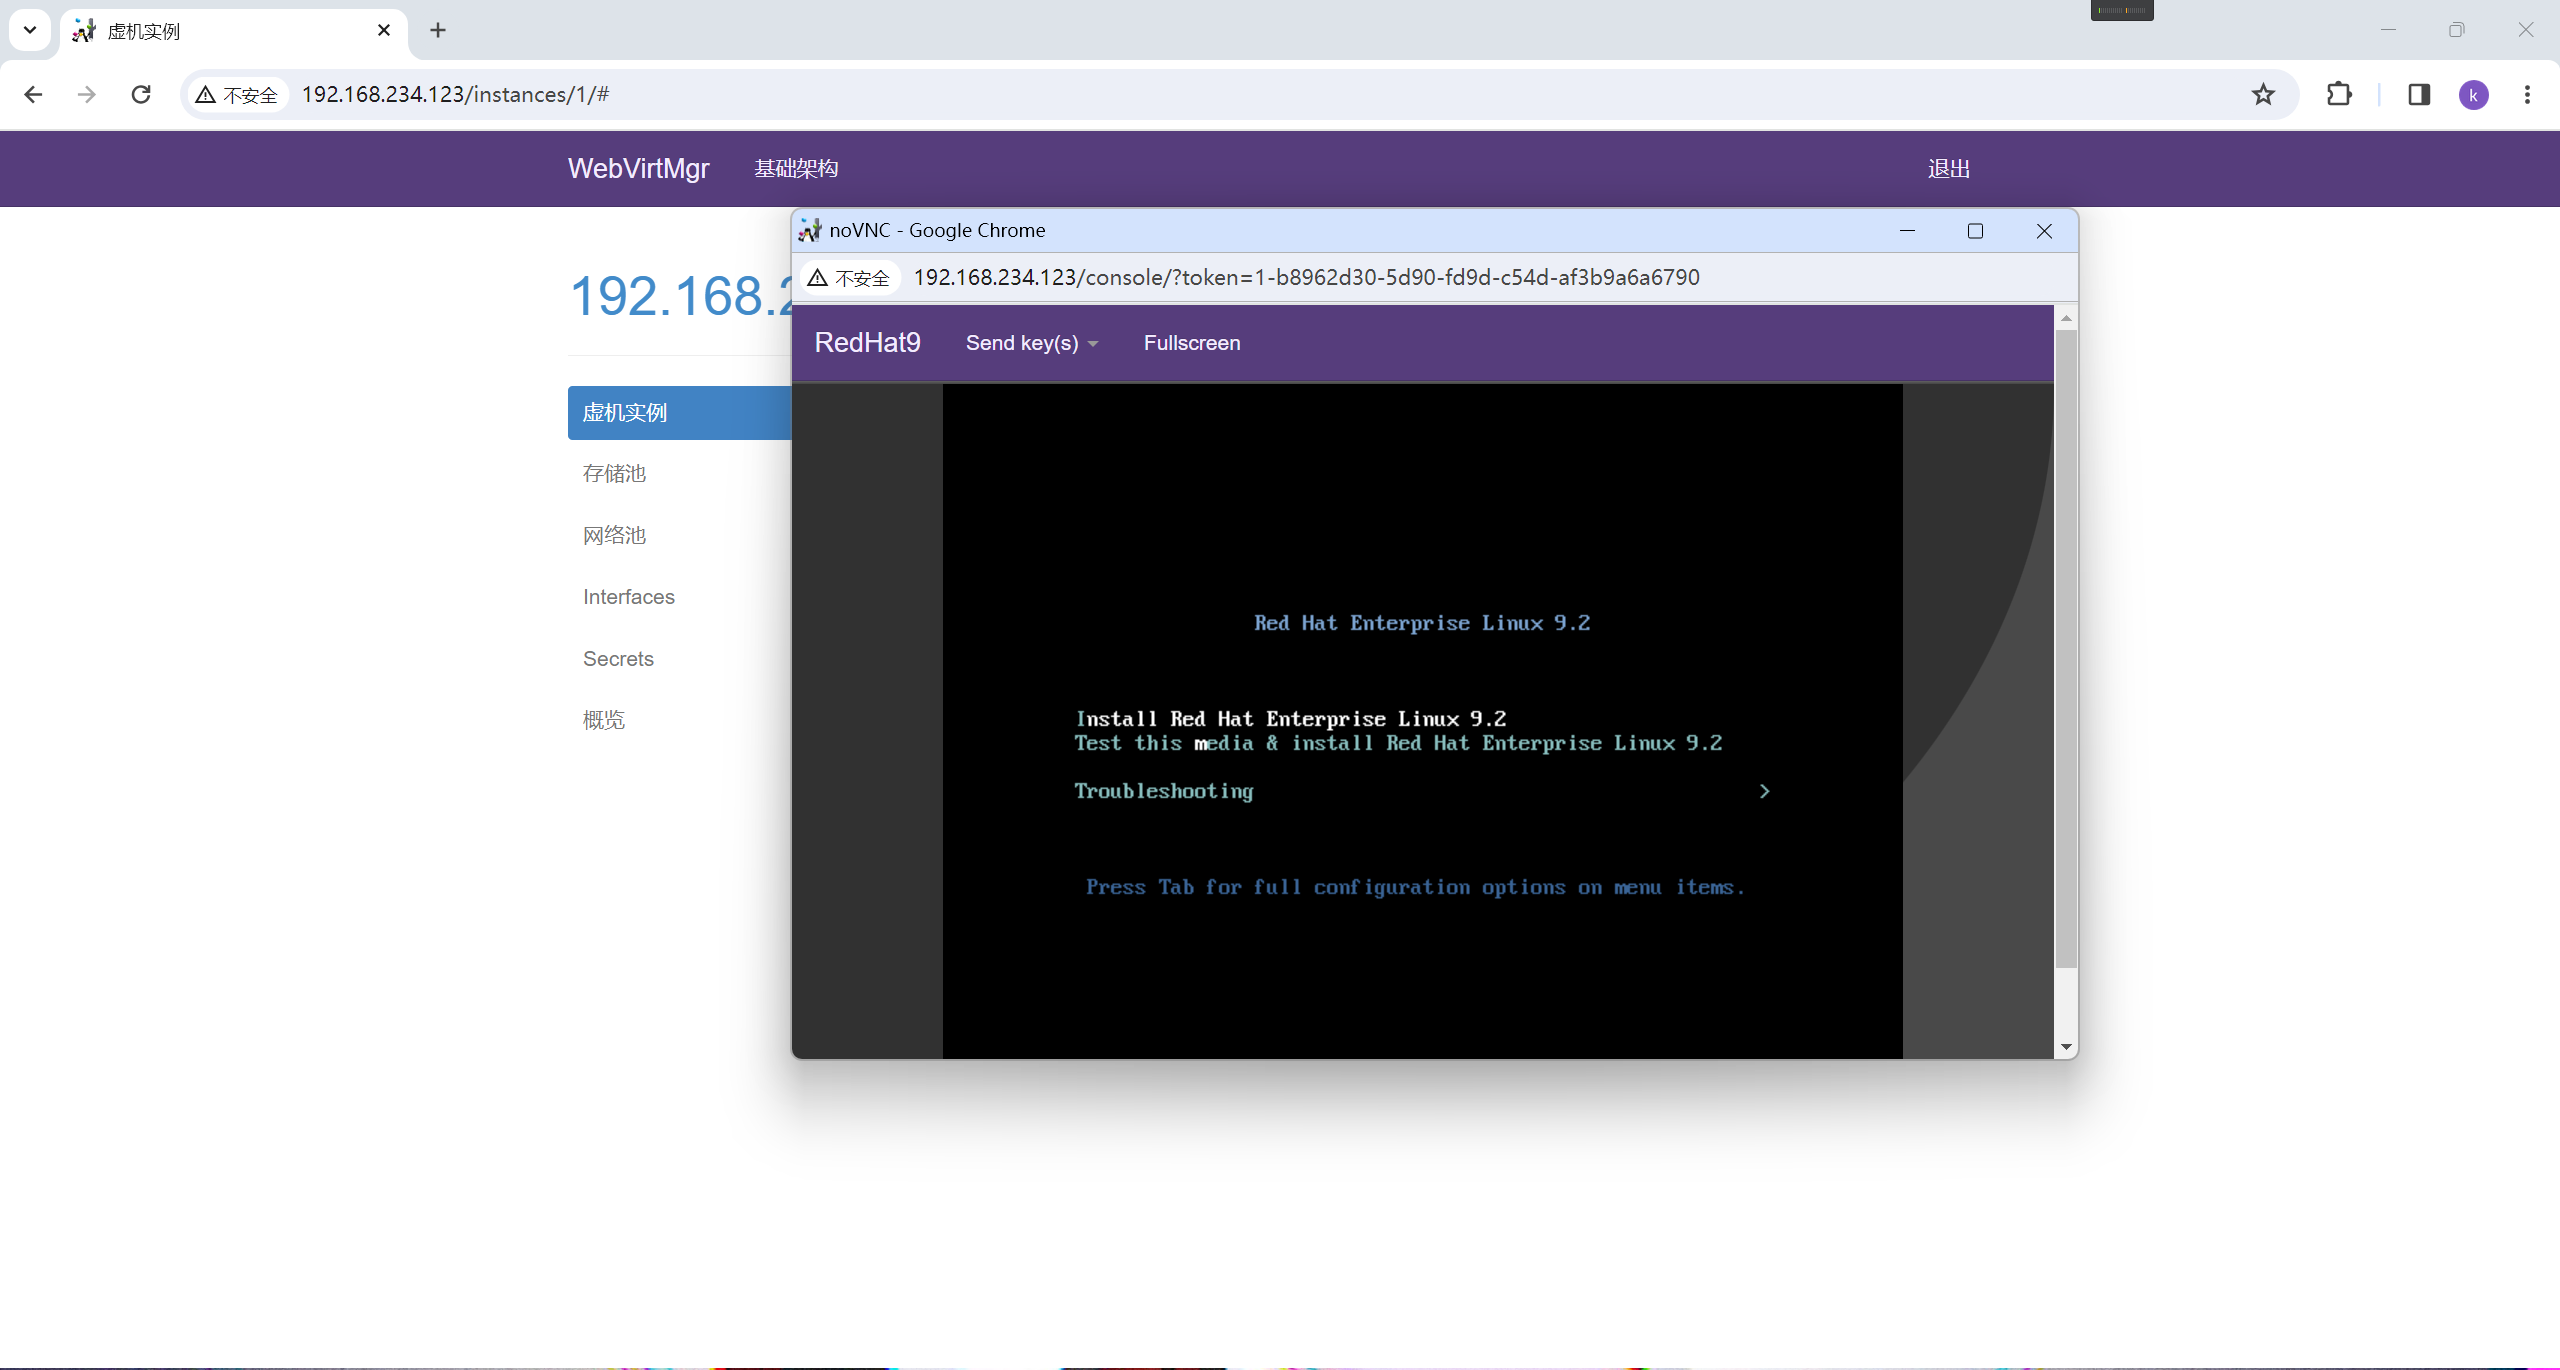2560x1370 pixels.
Task: Bookmark this page with the star icon
Action: [x=2263, y=94]
